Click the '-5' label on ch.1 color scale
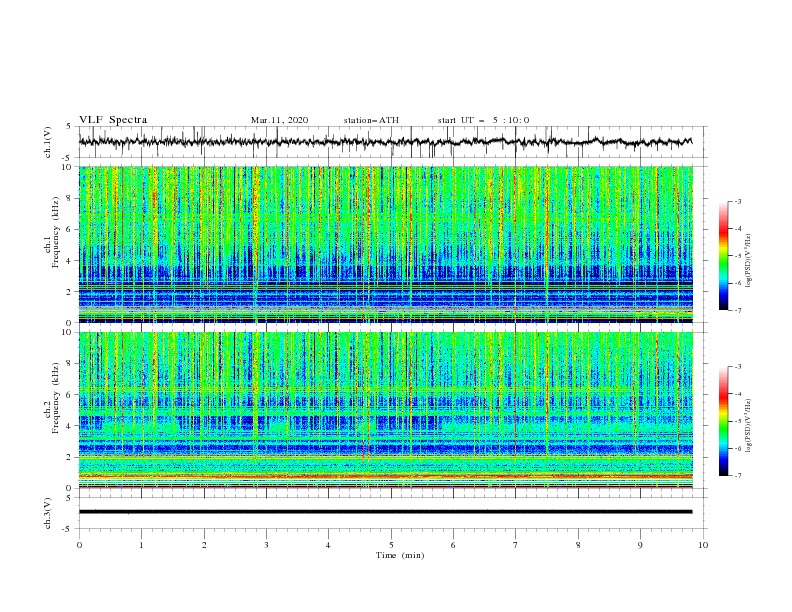This screenshot has width=792, height=612. 738,256
